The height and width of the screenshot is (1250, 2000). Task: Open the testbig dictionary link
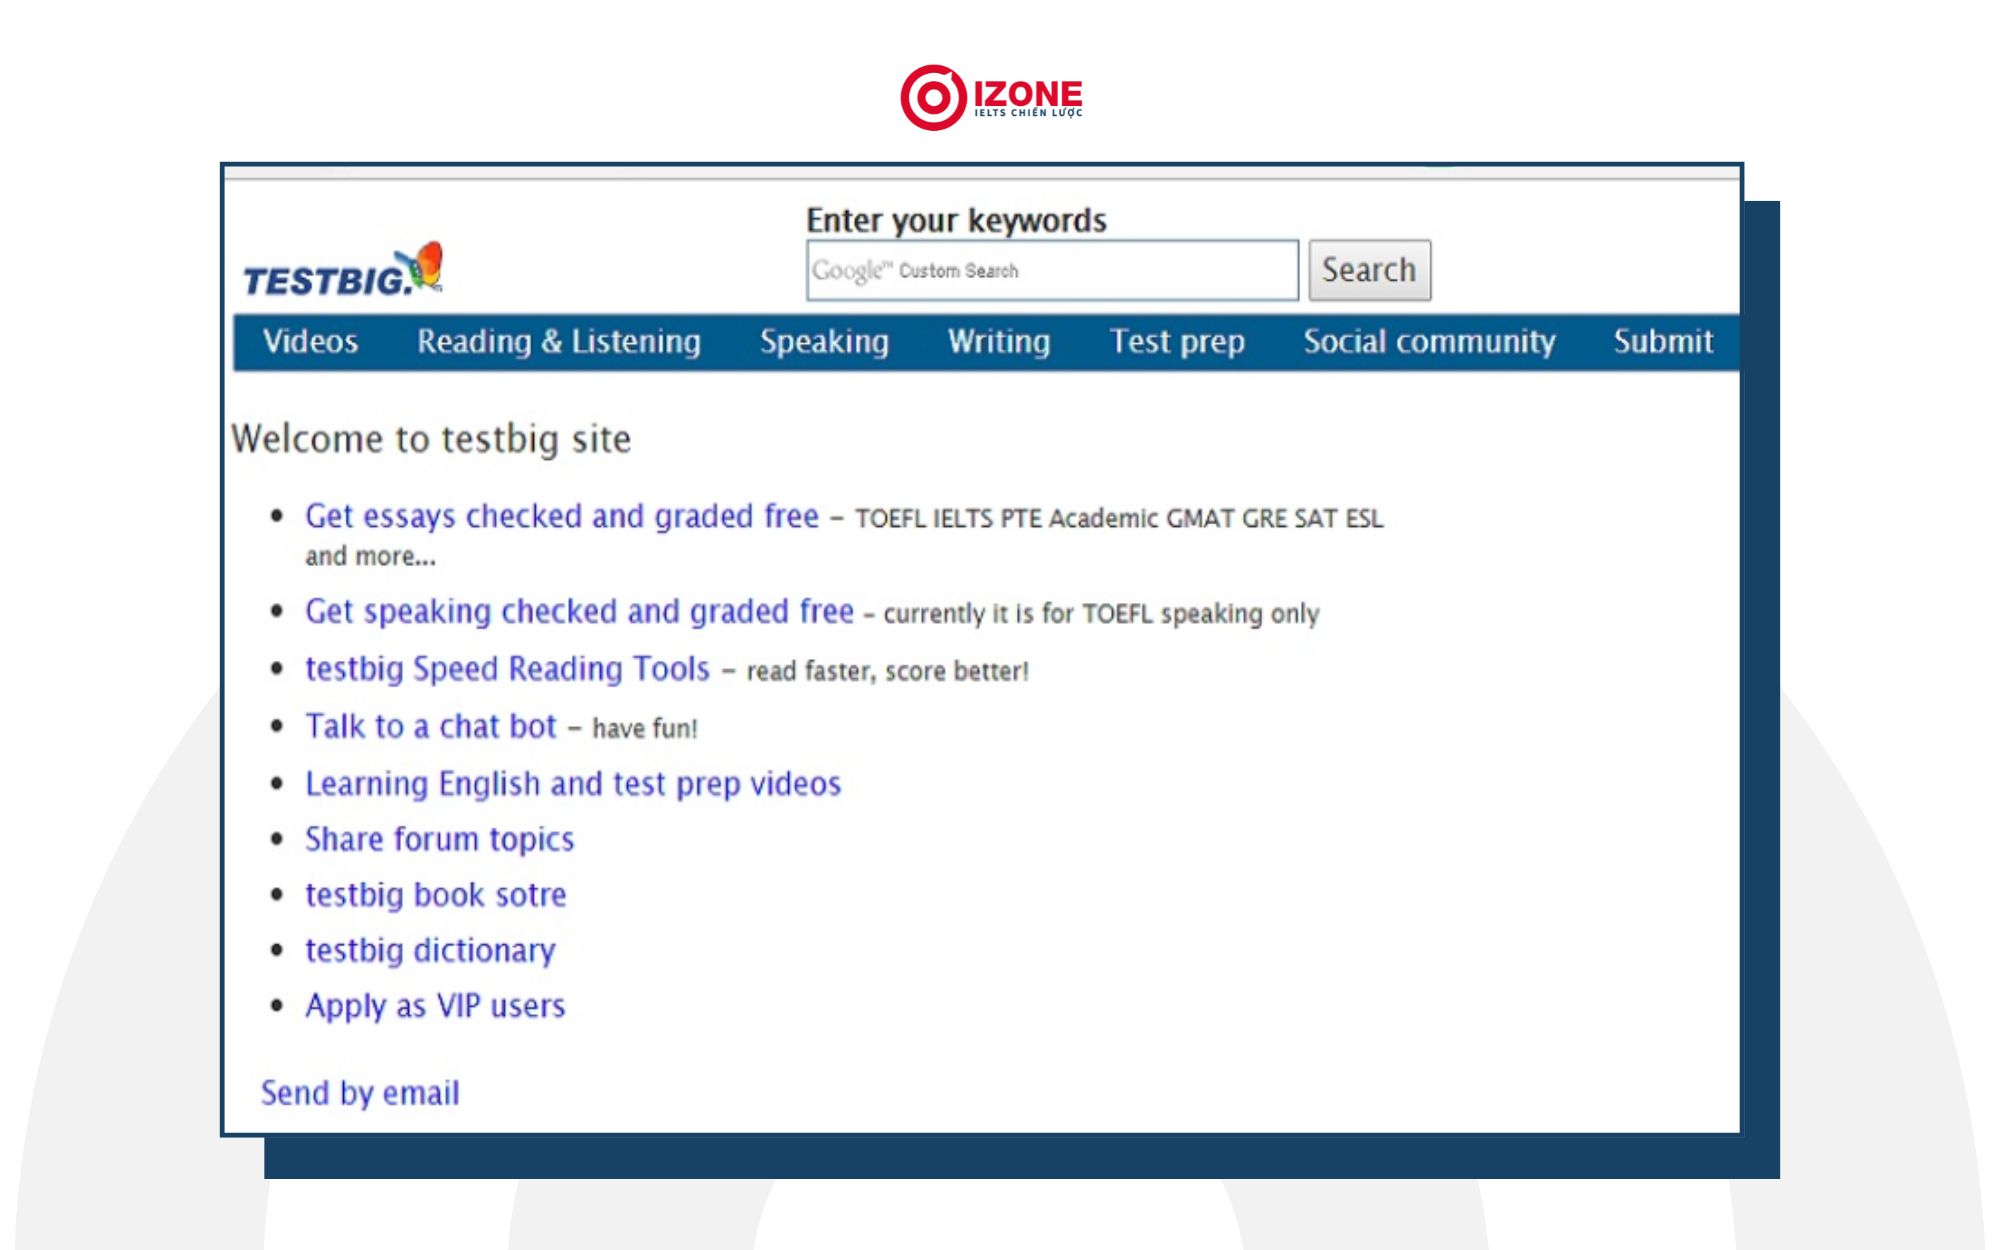click(430, 950)
